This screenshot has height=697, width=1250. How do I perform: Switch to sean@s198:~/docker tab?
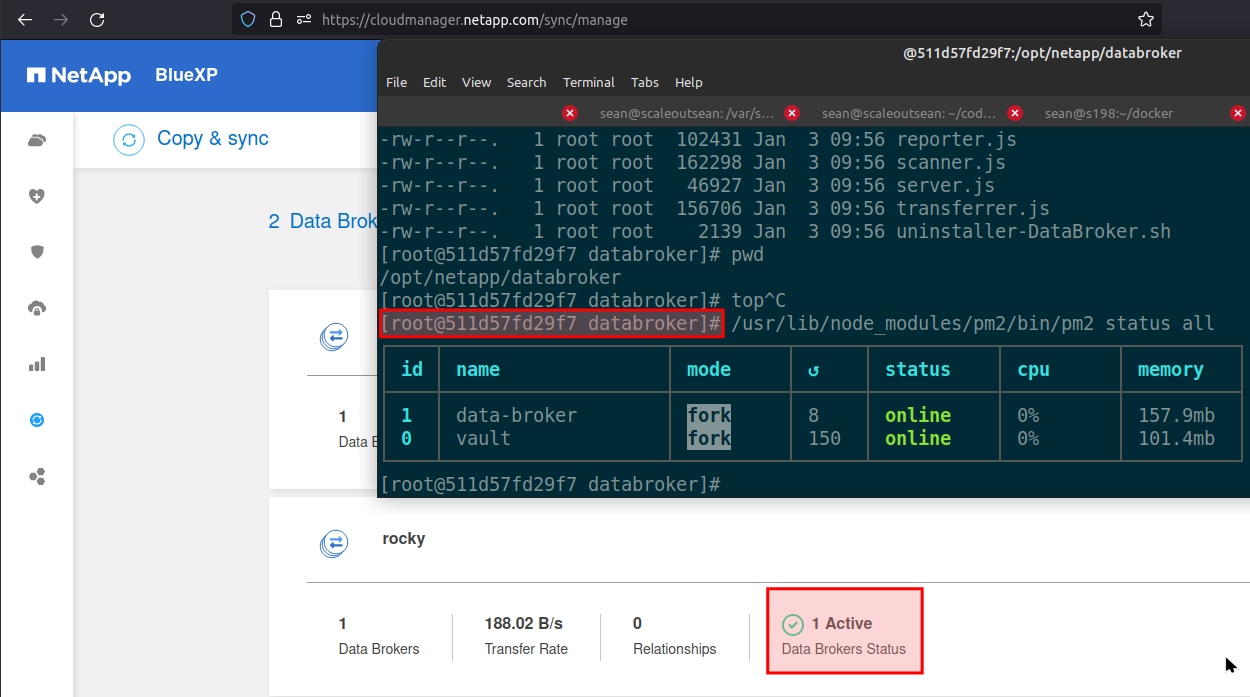1109,113
